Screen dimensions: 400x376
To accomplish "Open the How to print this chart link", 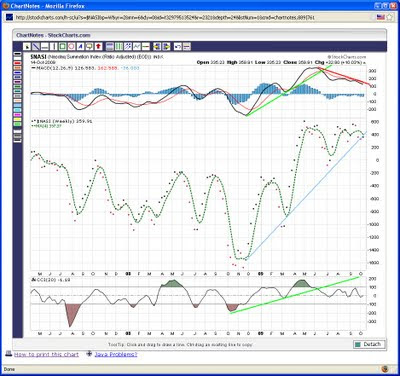I will 46,355.
